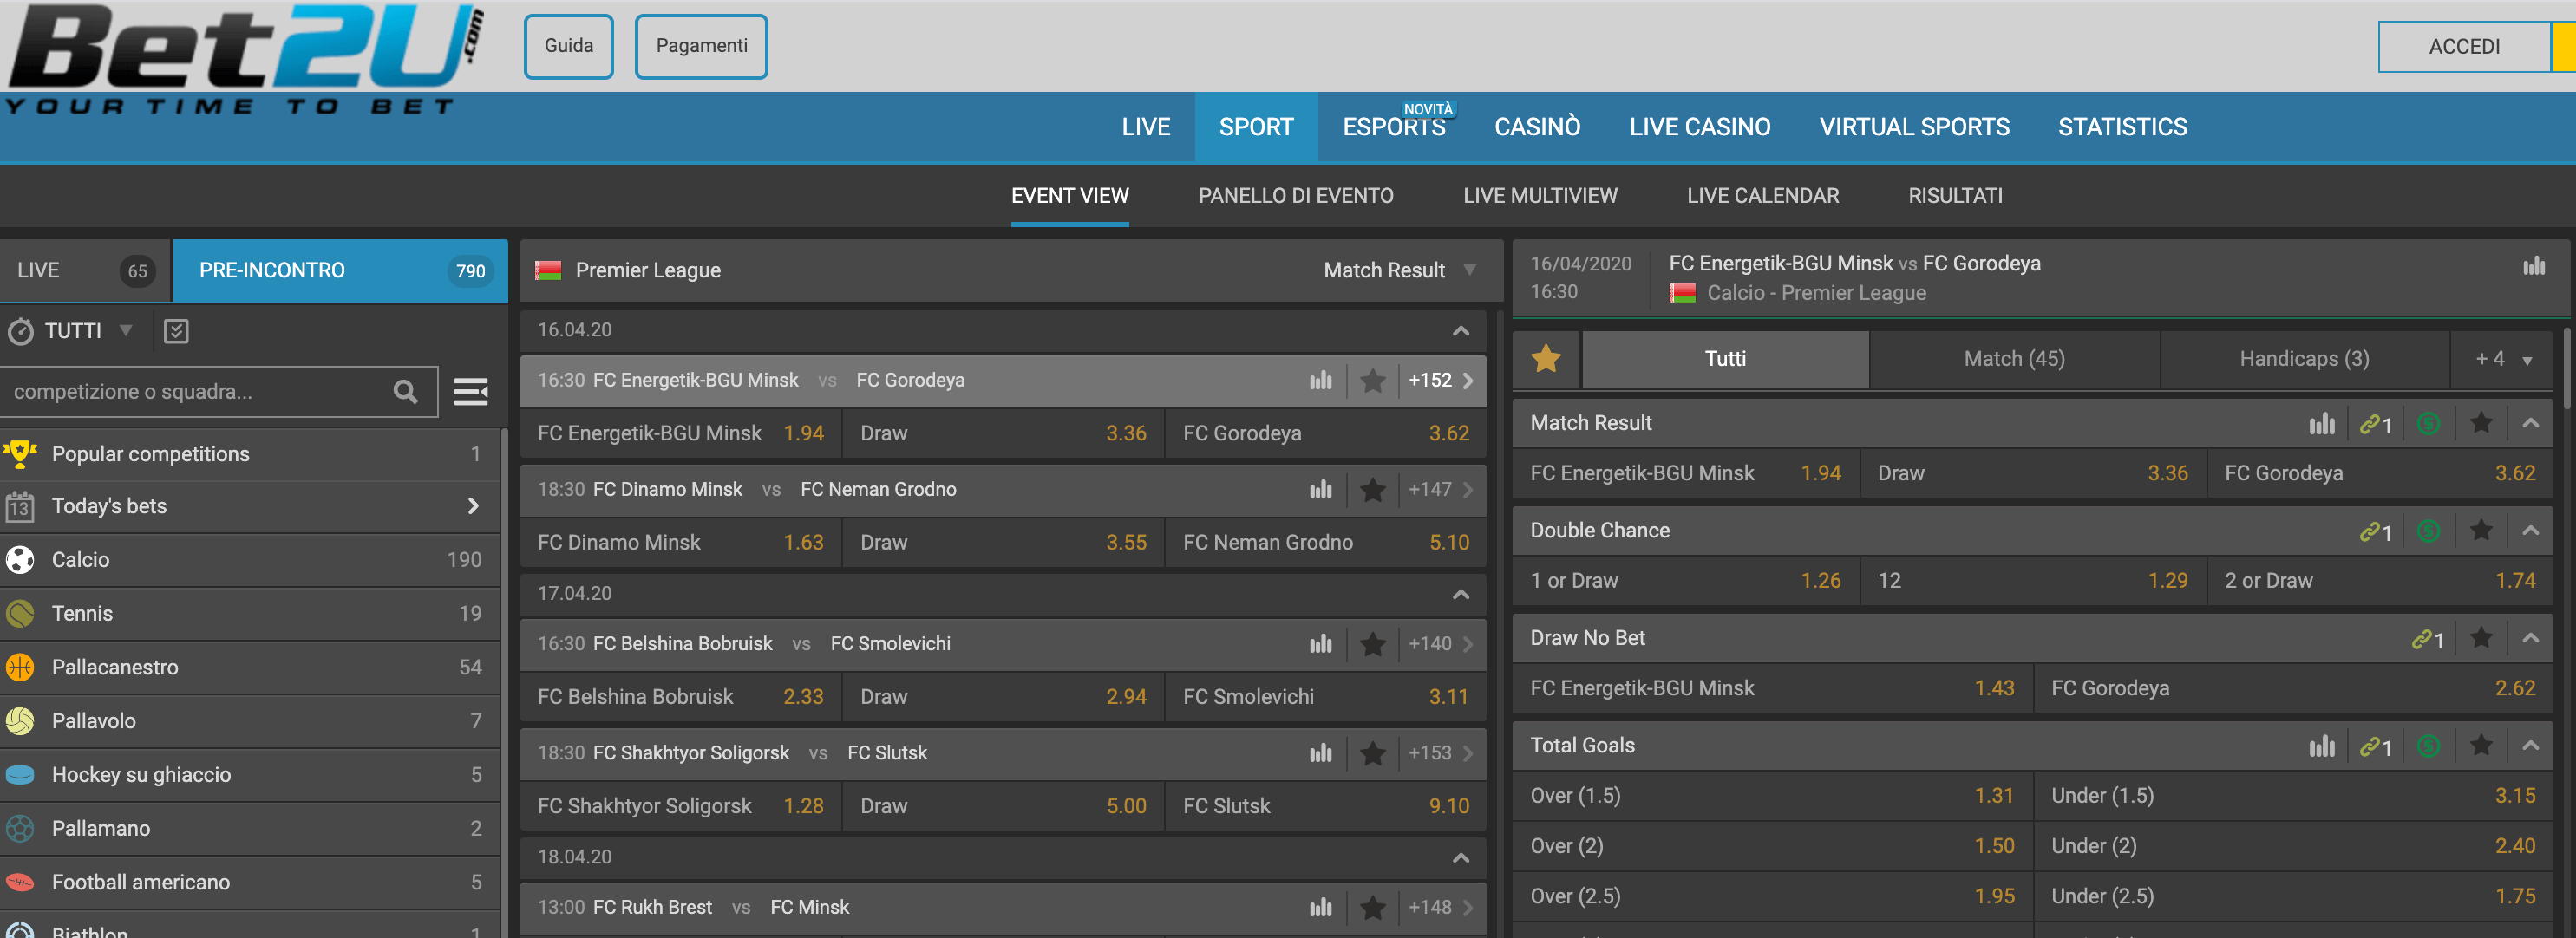
Task: Expand the +4 more market tabs dropdown
Action: [2503, 359]
